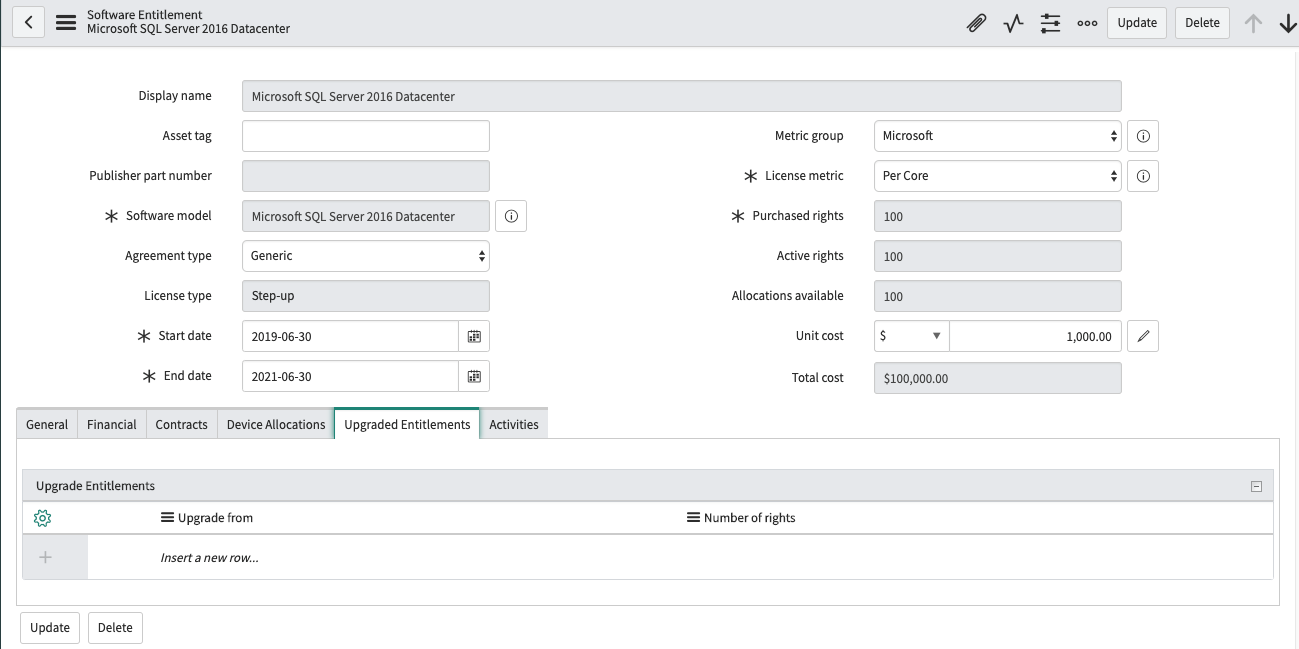This screenshot has height=649, width=1299.
Task: Click the Allocations available field
Action: (x=998, y=296)
